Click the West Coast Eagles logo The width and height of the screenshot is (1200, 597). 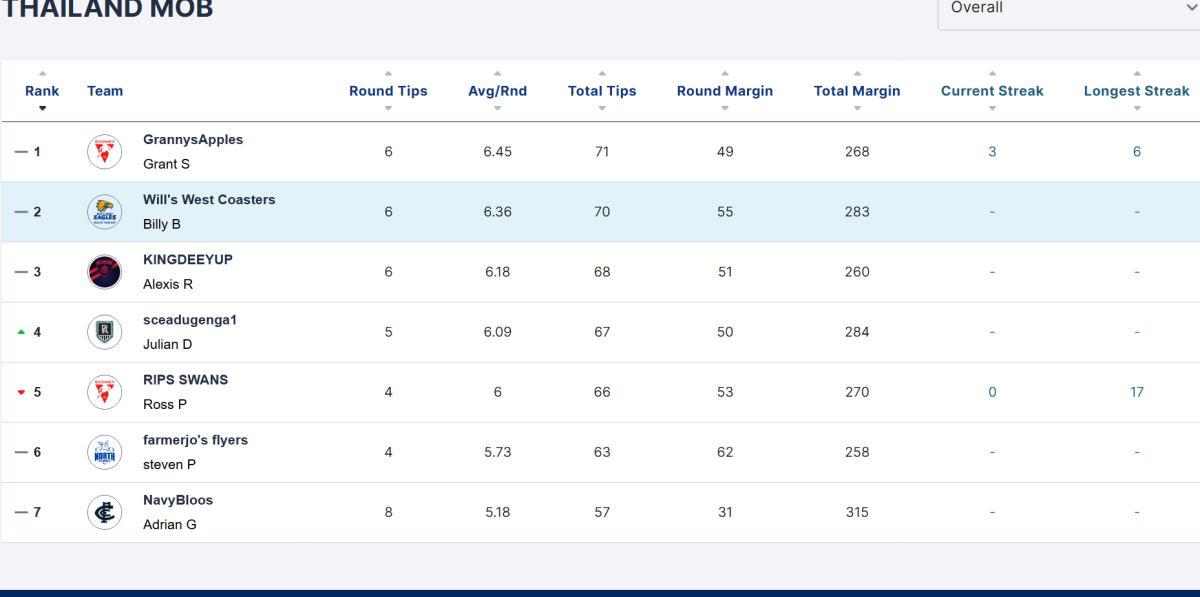tap(104, 212)
